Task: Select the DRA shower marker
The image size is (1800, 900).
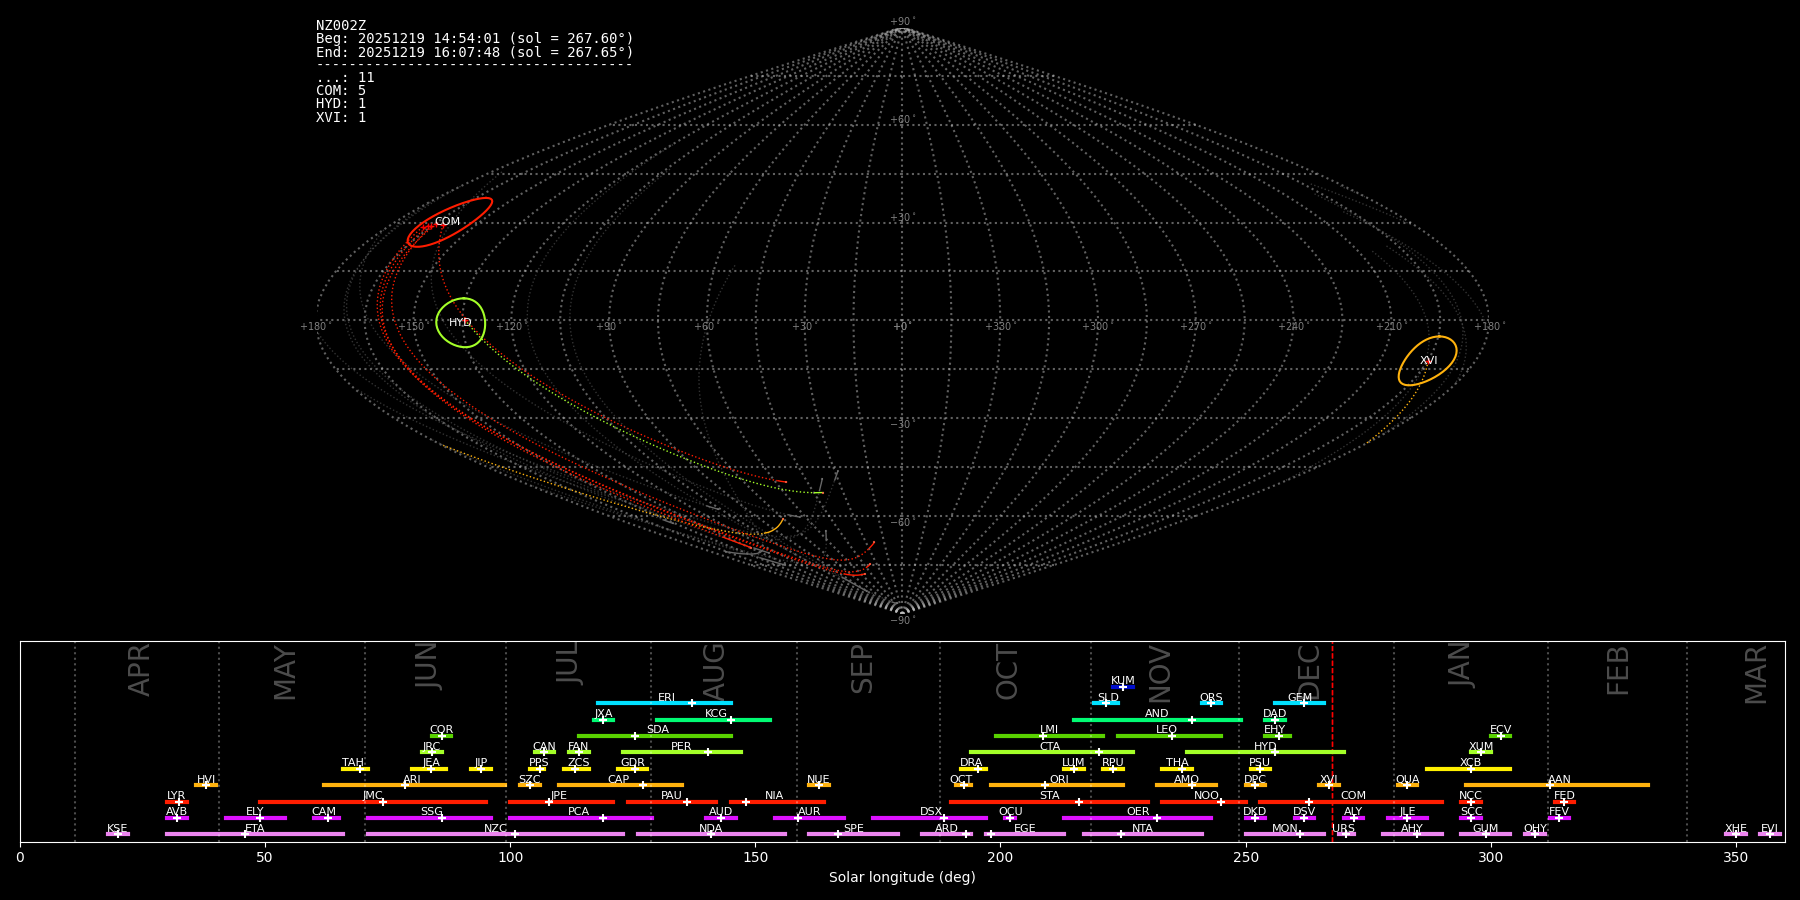Action: (978, 769)
